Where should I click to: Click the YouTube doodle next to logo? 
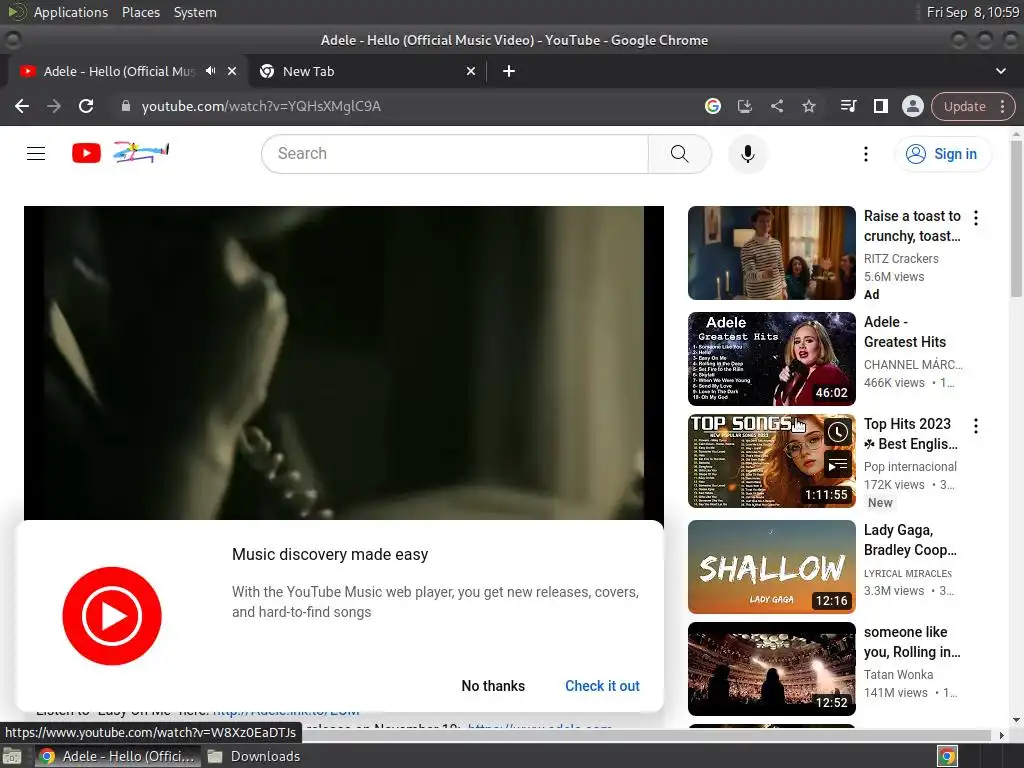point(141,152)
